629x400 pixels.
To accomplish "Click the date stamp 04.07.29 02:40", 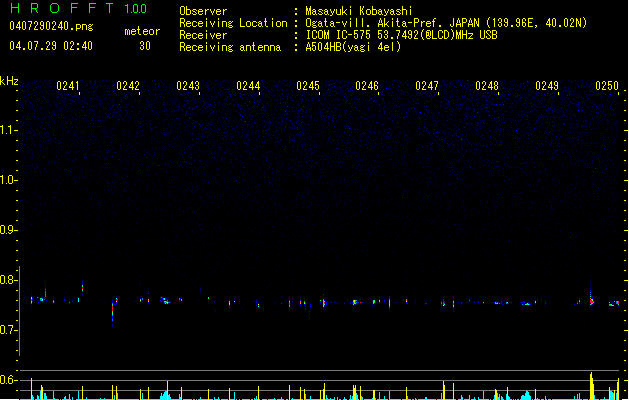I will 51,46.
